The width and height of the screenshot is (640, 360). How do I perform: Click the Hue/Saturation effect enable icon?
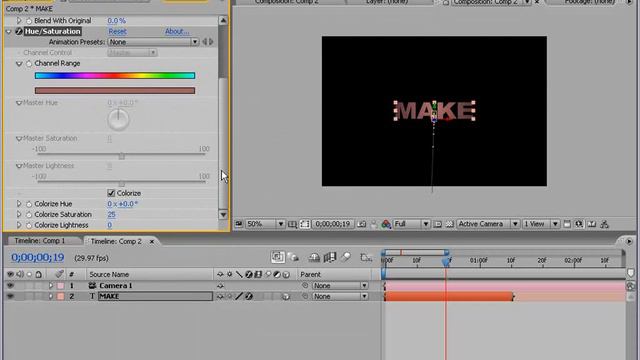[x=19, y=31]
